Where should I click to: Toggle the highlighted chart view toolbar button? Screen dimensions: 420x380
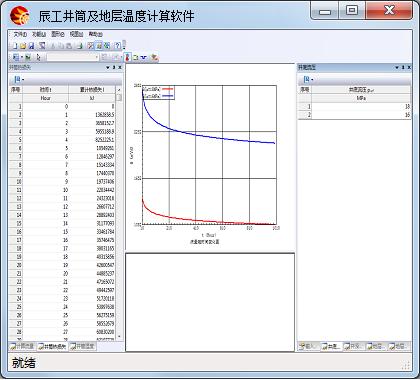pyautogui.click(x=99, y=46)
